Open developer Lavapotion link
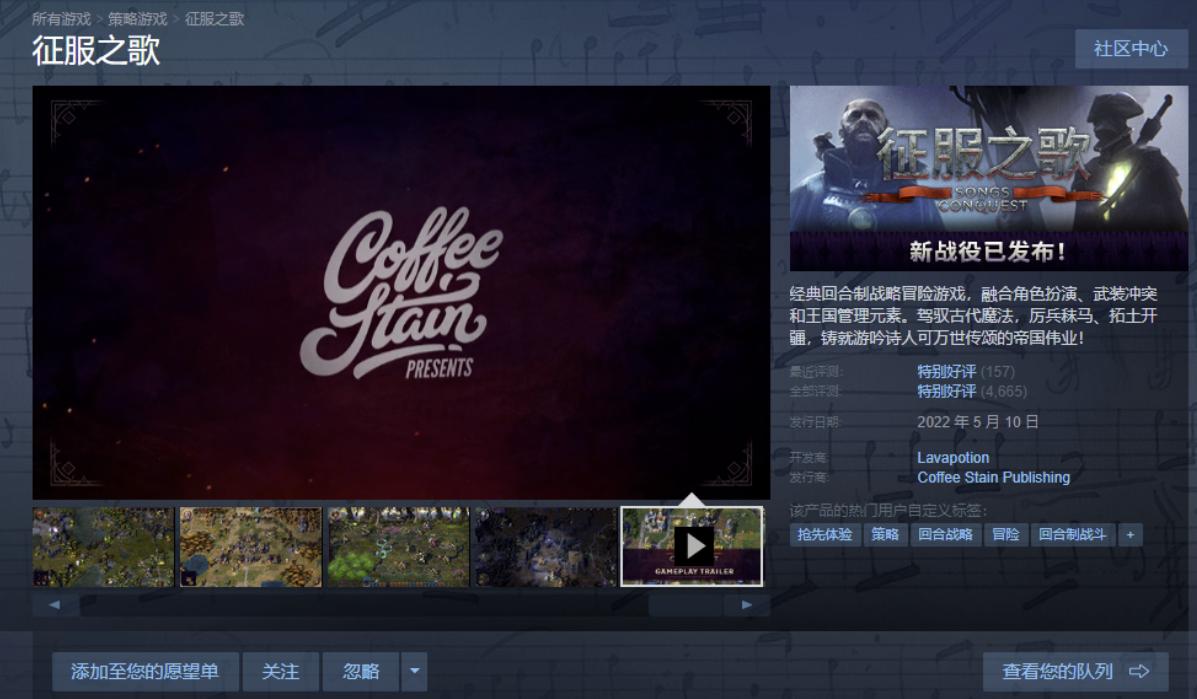This screenshot has width=1197, height=699. pyautogui.click(x=953, y=458)
